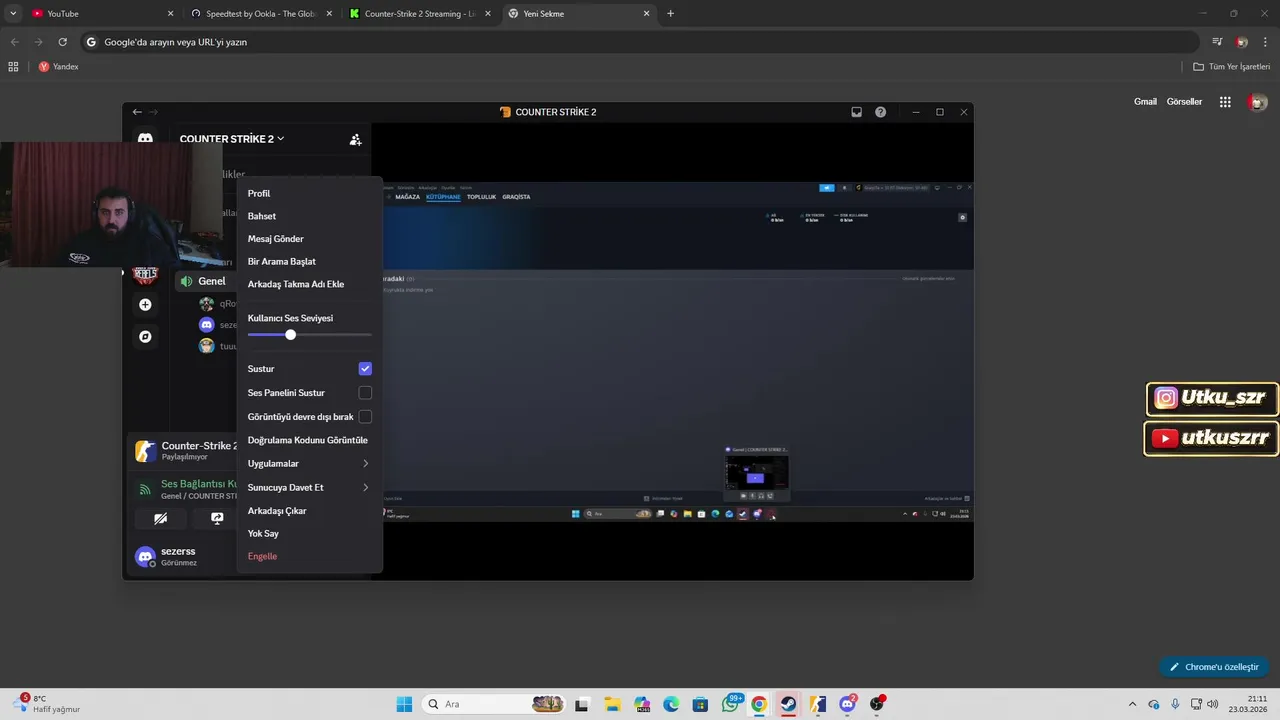The image size is (1280, 720).
Task: Click the Chrome address bar
Action: click(x=640, y=42)
